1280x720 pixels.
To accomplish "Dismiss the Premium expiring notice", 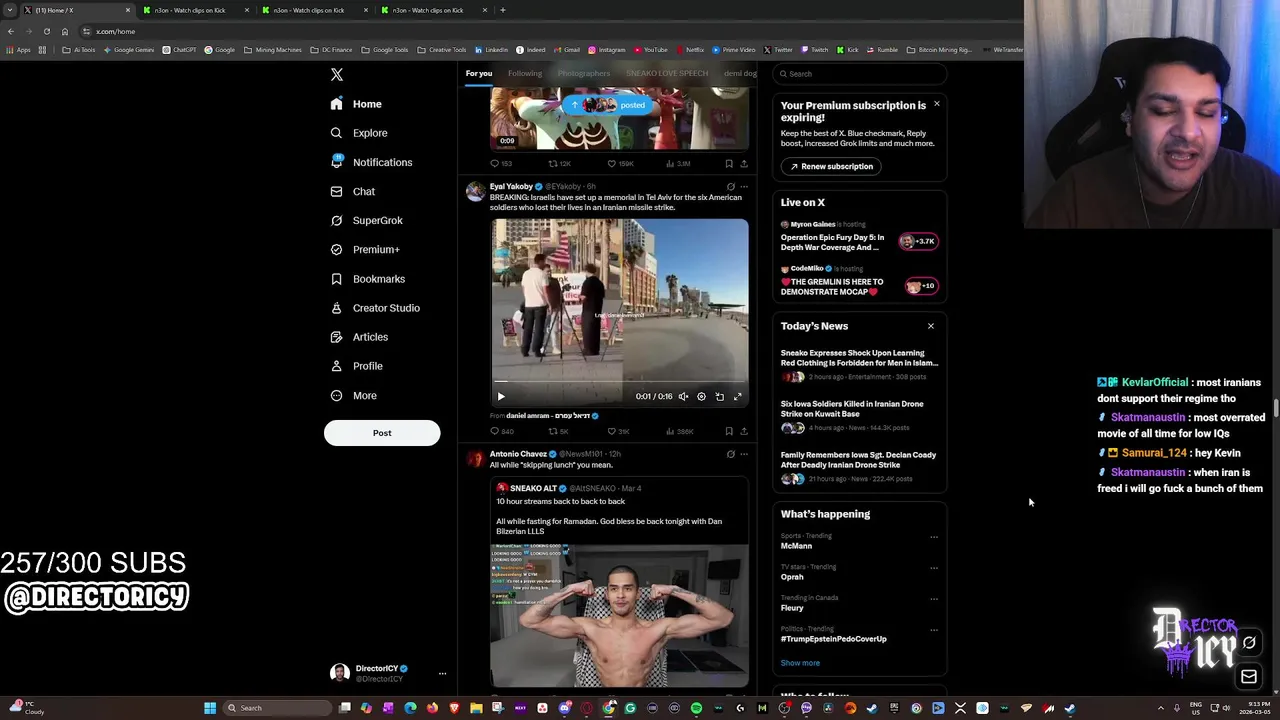I will 937,104.
